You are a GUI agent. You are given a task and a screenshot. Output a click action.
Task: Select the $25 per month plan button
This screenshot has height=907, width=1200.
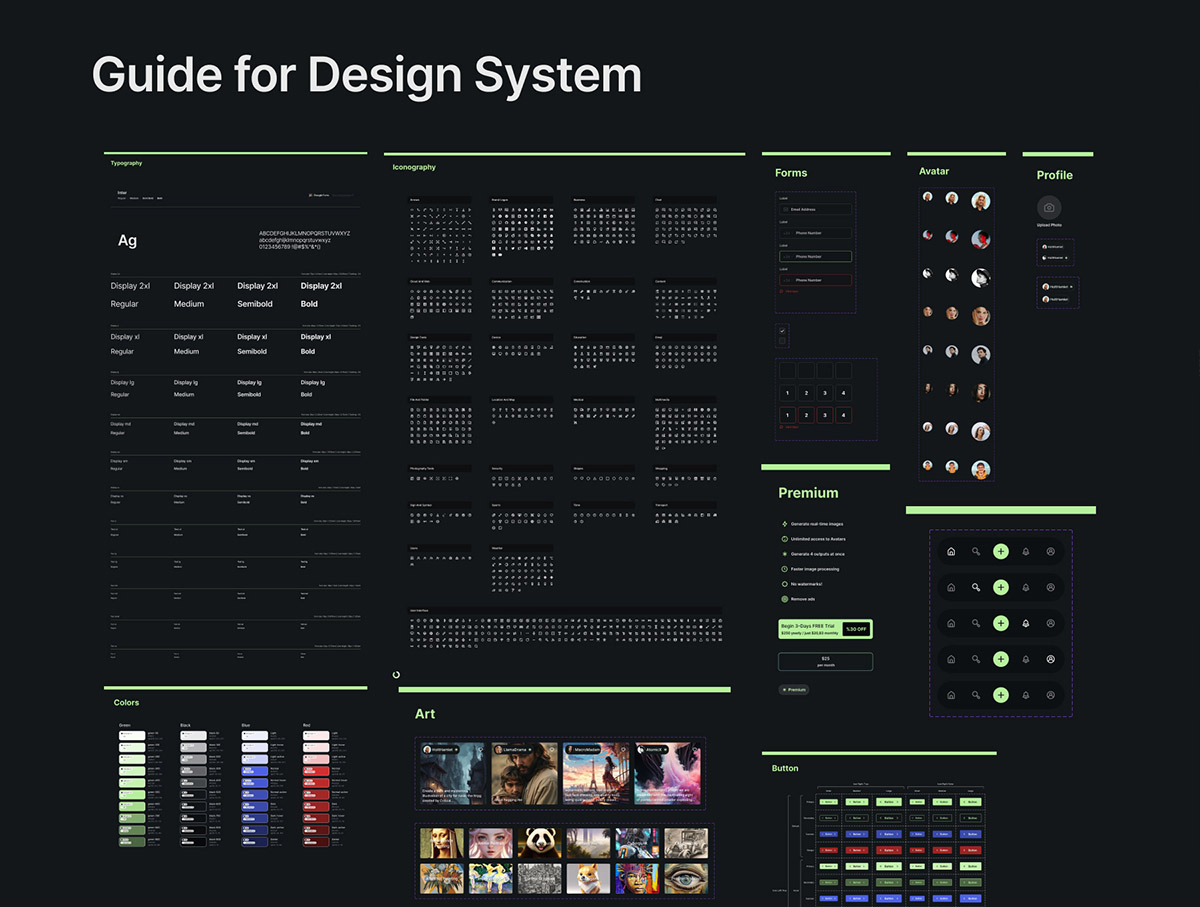click(x=825, y=661)
